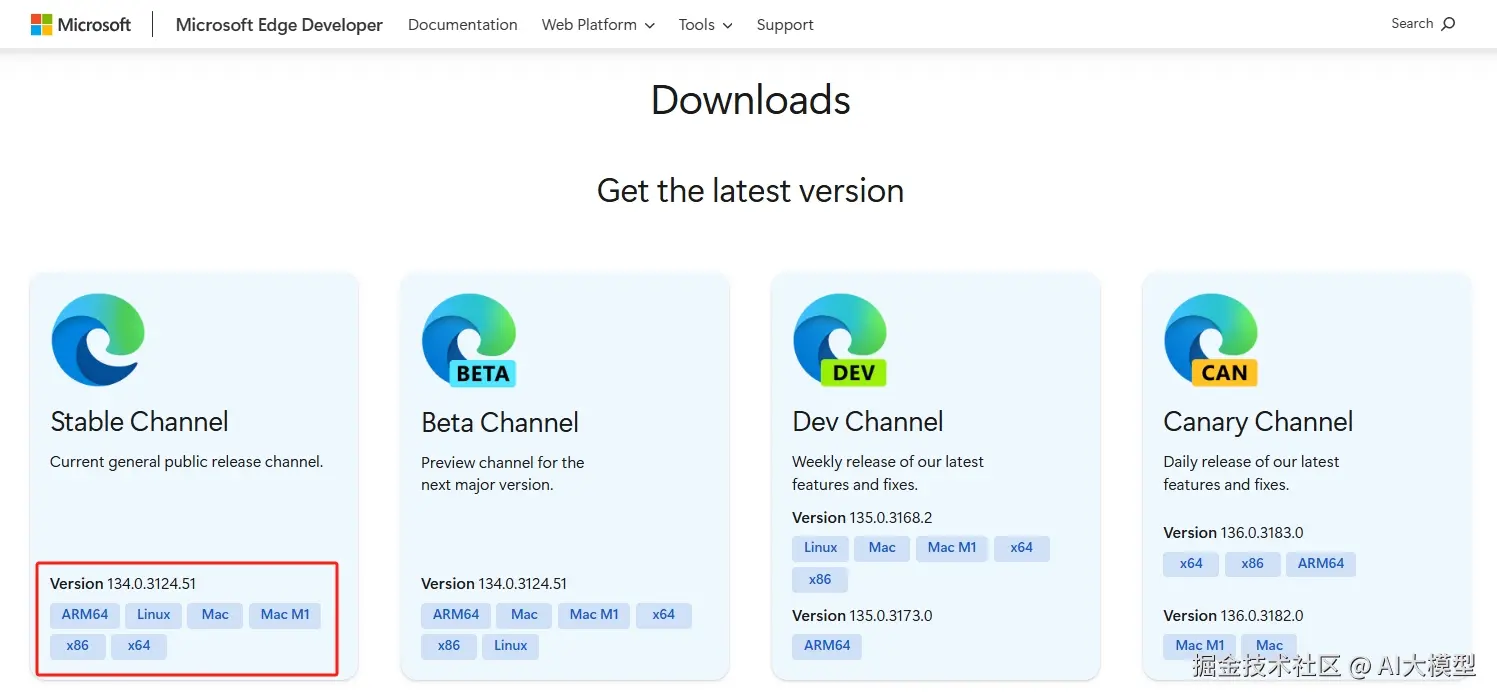The height and width of the screenshot is (700, 1497).
Task: Click the Stable Channel heading
Action: pyautogui.click(x=139, y=422)
